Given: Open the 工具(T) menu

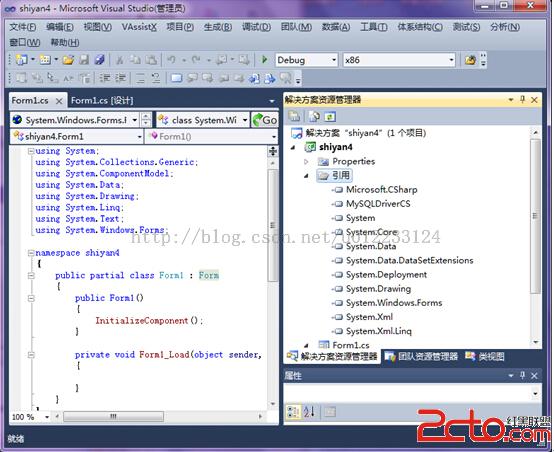Looking at the screenshot, I should tap(373, 27).
